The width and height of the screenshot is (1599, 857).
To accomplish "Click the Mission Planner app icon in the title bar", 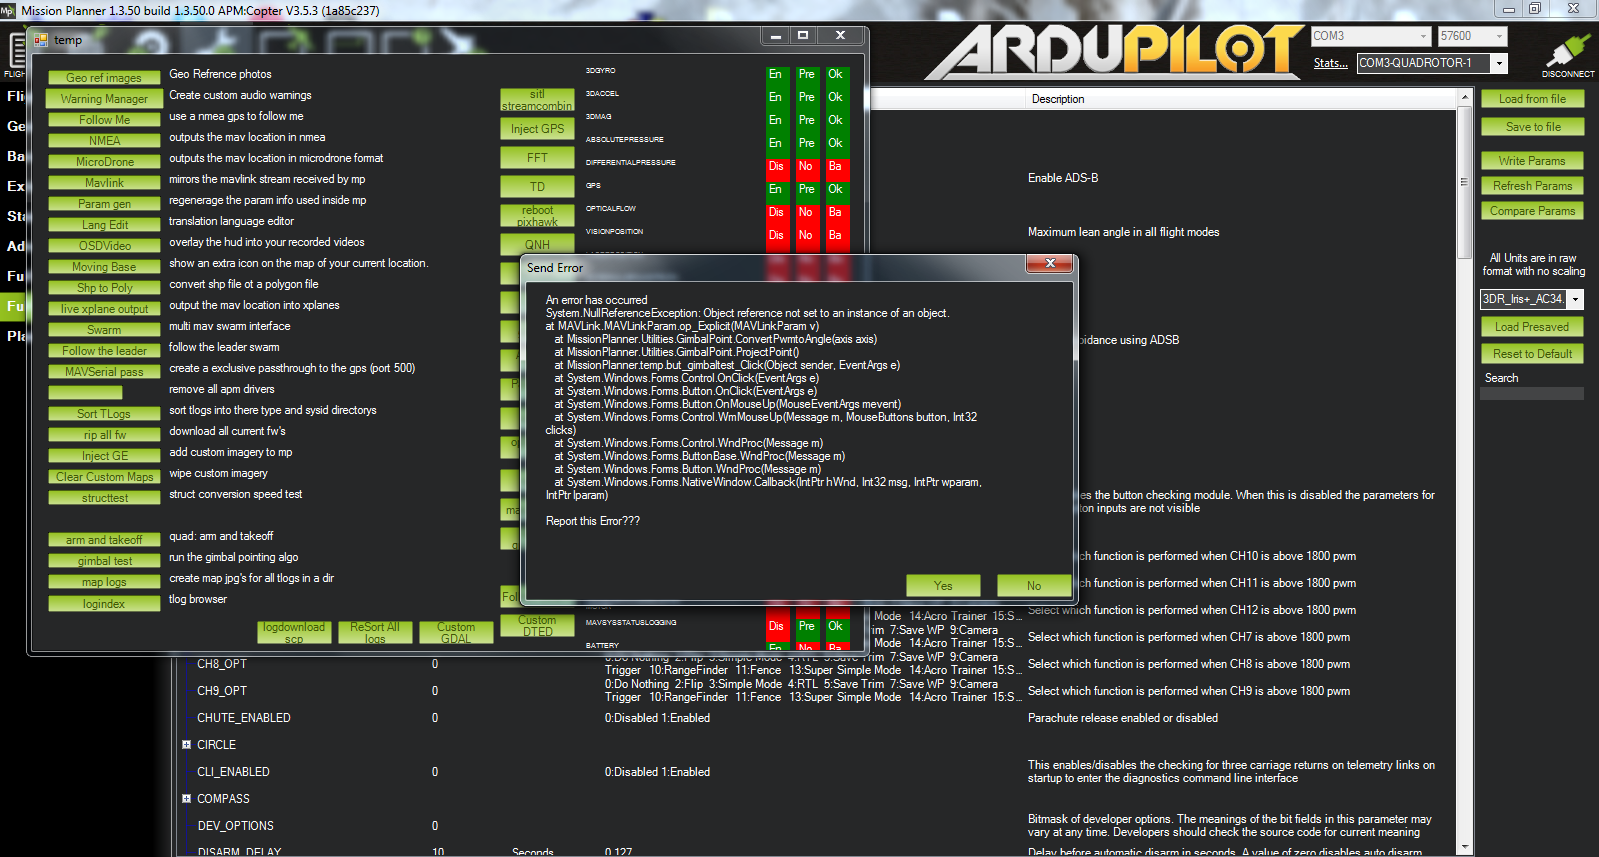I will coord(8,9).
